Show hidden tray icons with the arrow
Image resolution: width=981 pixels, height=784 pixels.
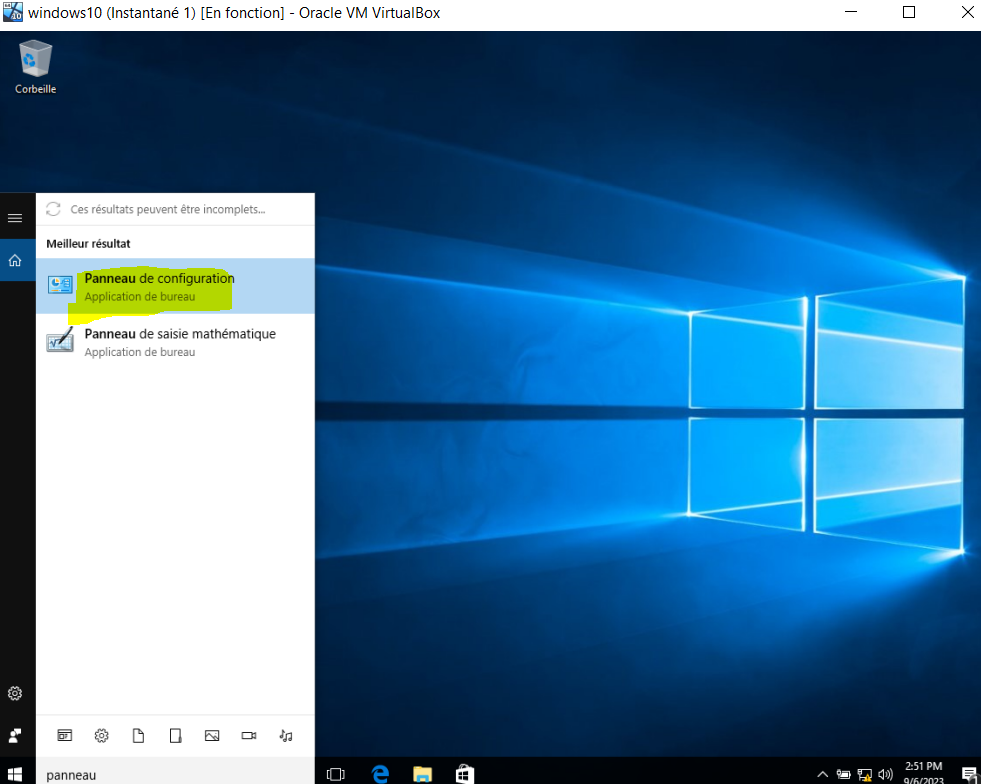coord(822,773)
